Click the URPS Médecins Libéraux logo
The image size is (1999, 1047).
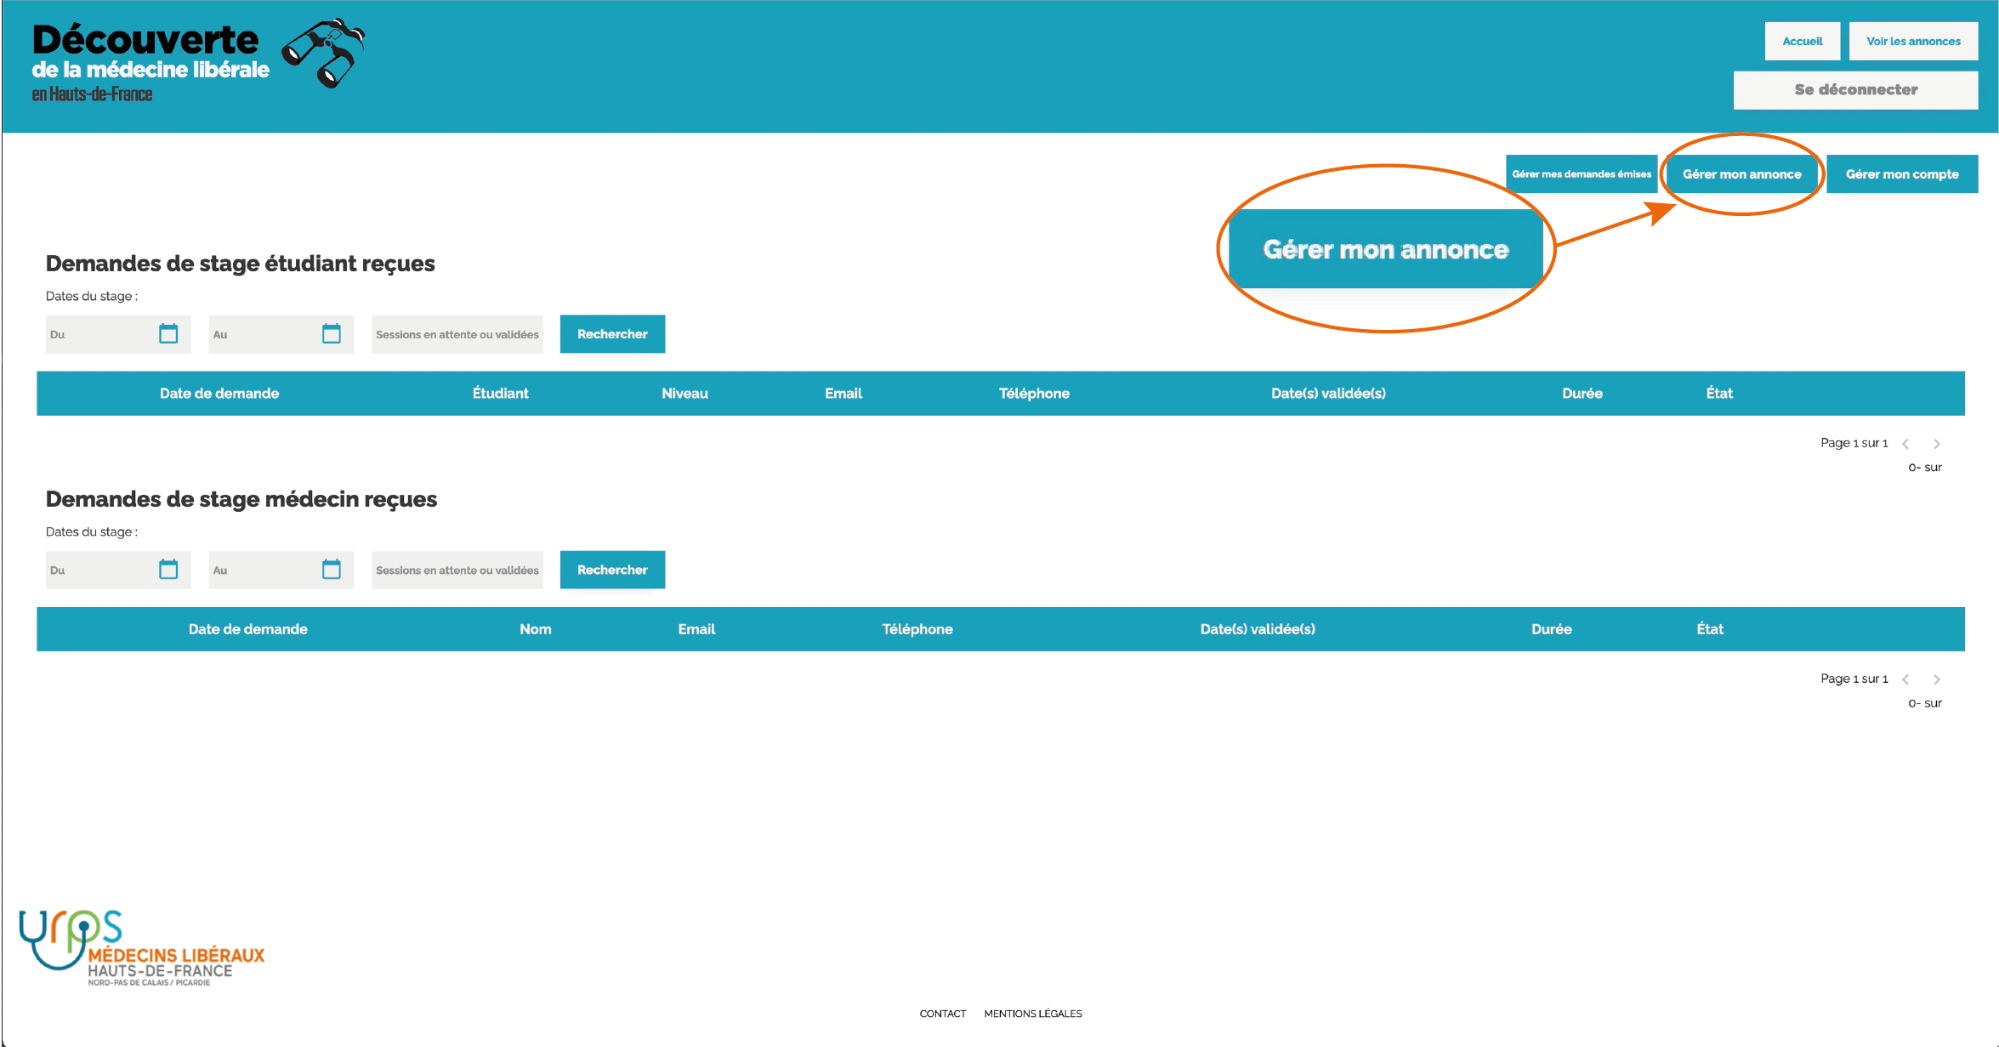tap(141, 948)
